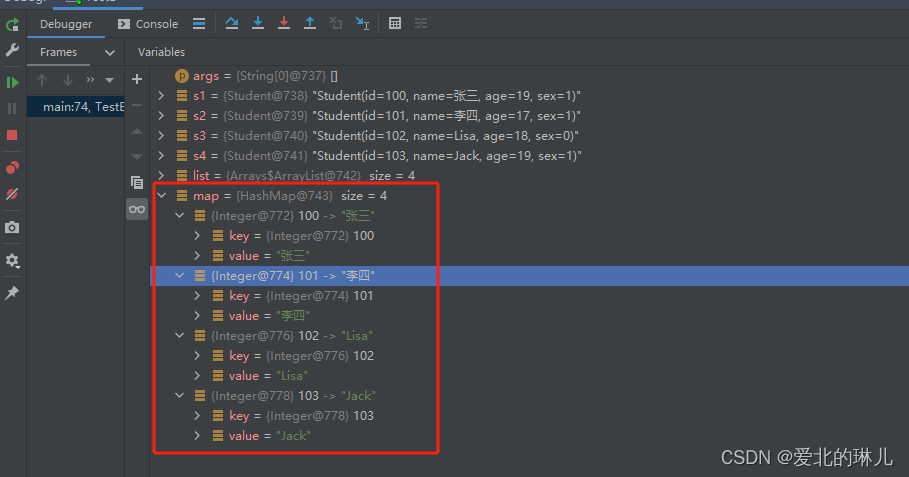
Task: Click the Variables panel header
Action: pyautogui.click(x=162, y=52)
